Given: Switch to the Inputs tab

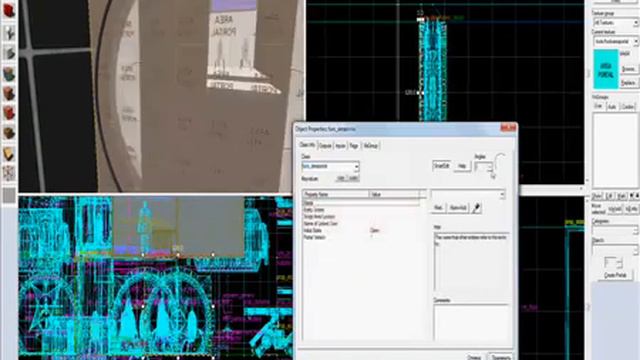Looking at the screenshot, I should pos(340,146).
